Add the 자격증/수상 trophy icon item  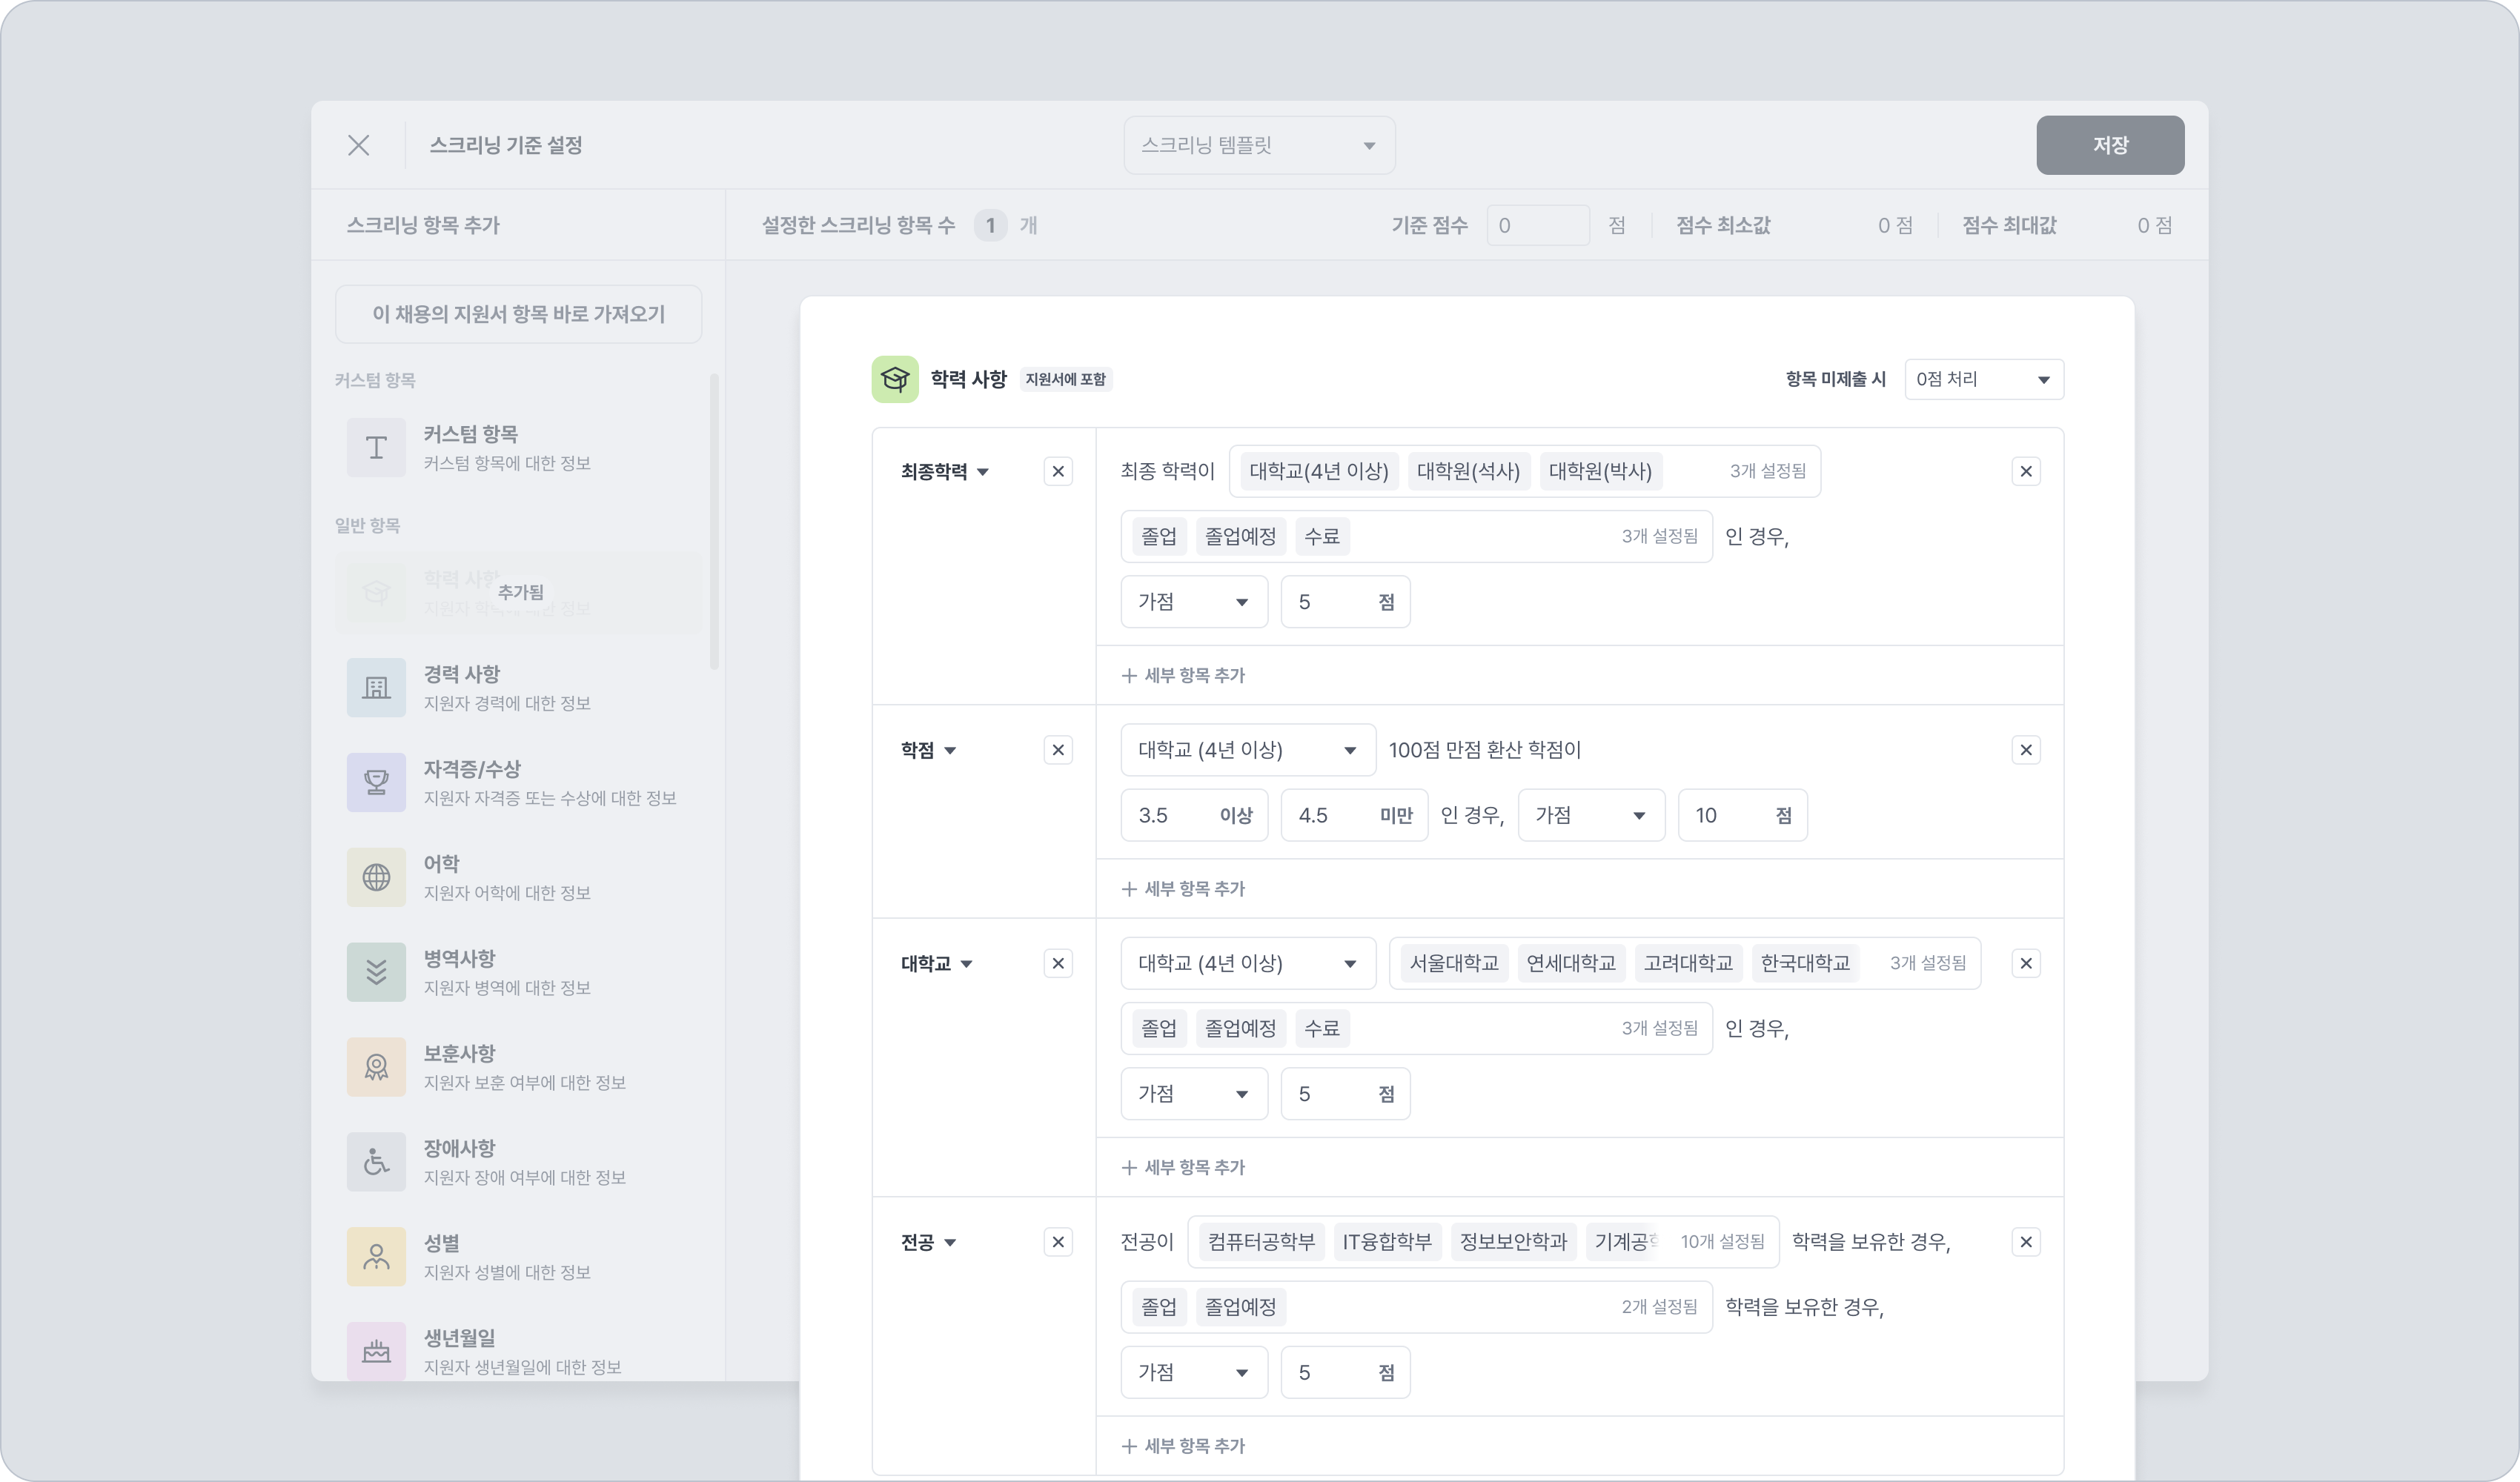pos(376,782)
